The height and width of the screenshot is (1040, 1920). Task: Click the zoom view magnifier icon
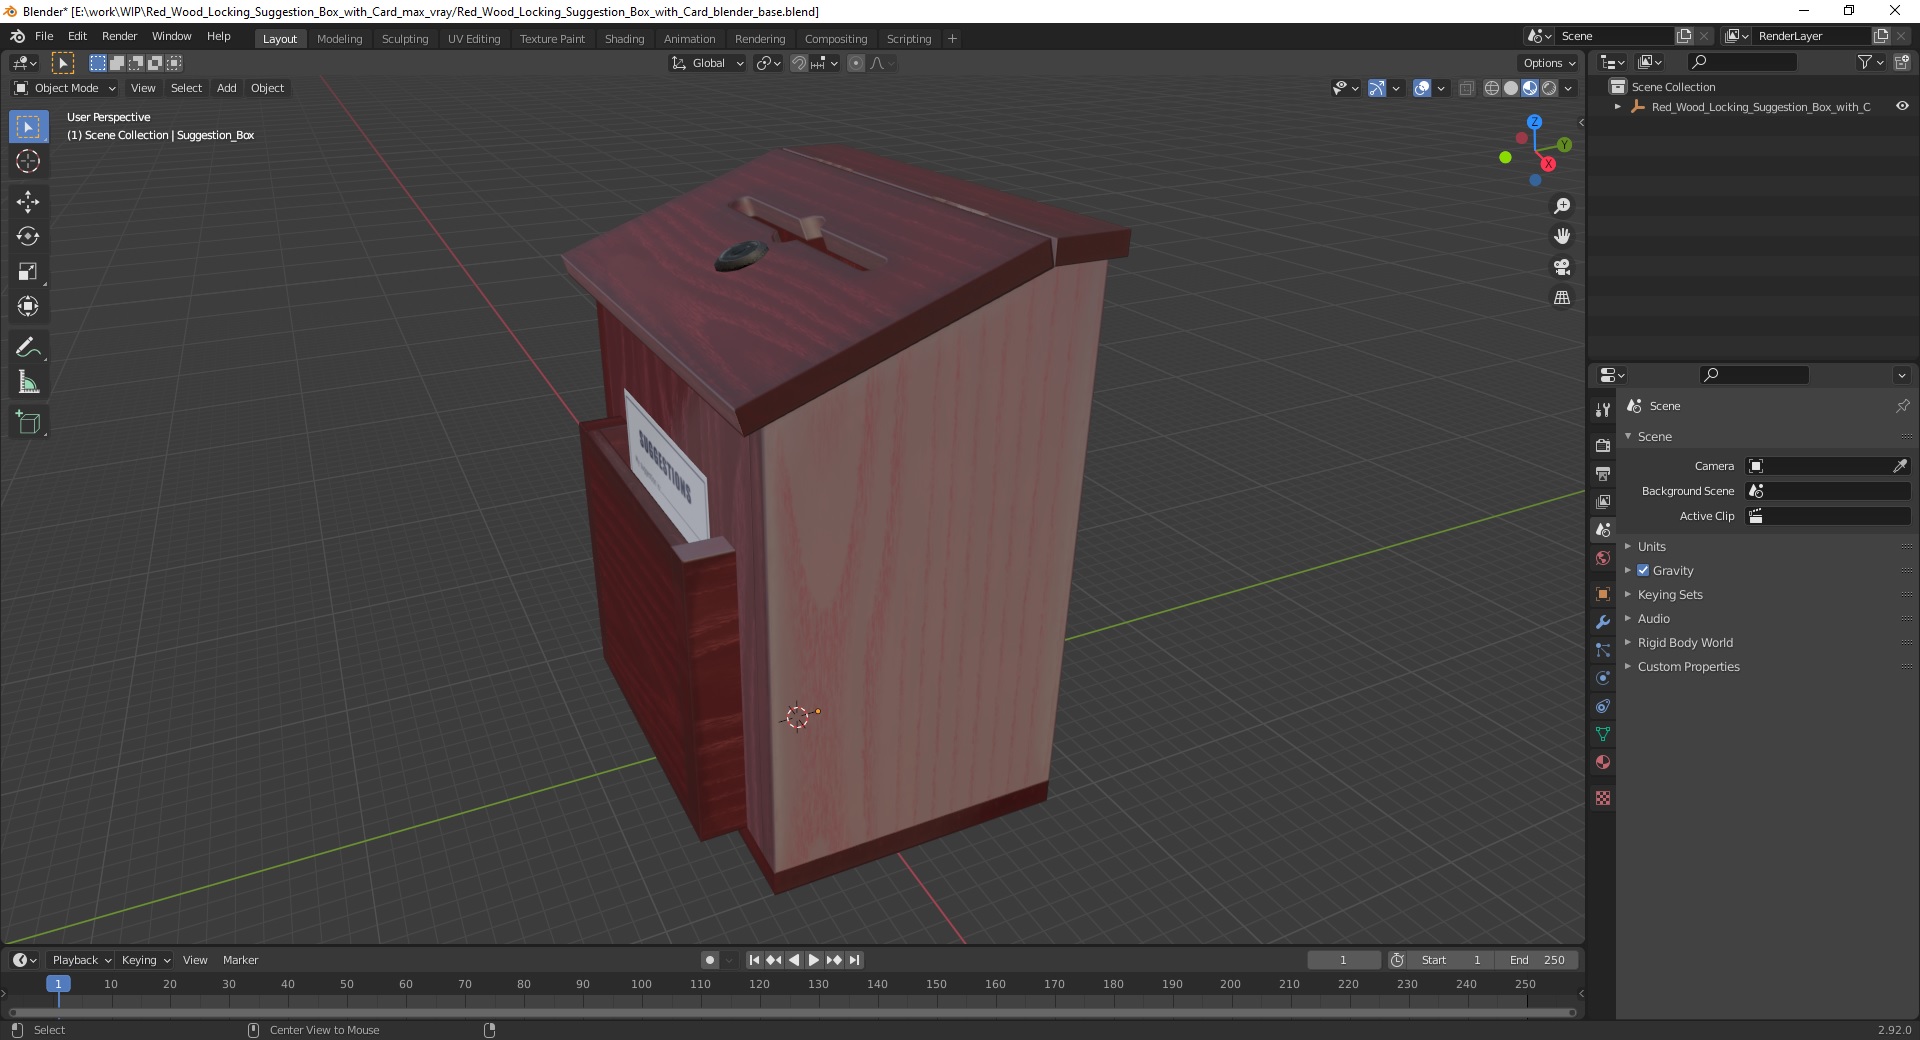(1561, 206)
